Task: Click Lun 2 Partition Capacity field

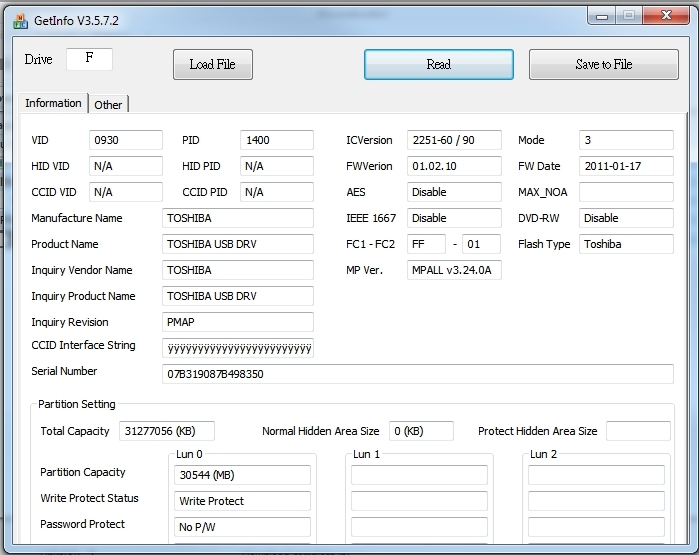Action: coord(596,475)
